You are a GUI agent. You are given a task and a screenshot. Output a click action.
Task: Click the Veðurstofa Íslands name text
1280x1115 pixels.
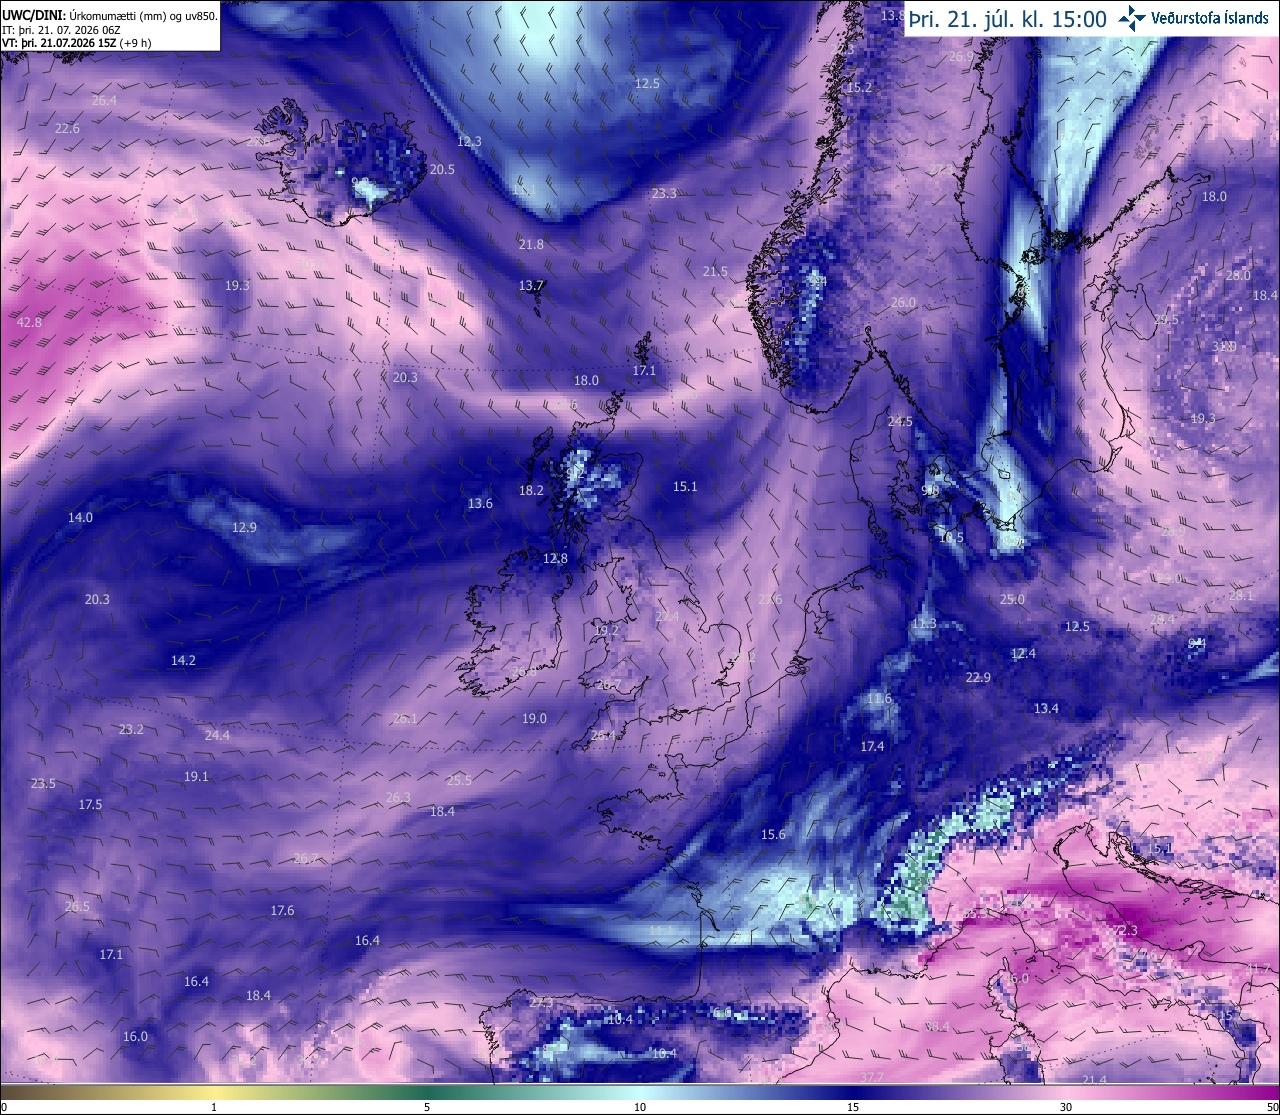click(x=1210, y=19)
